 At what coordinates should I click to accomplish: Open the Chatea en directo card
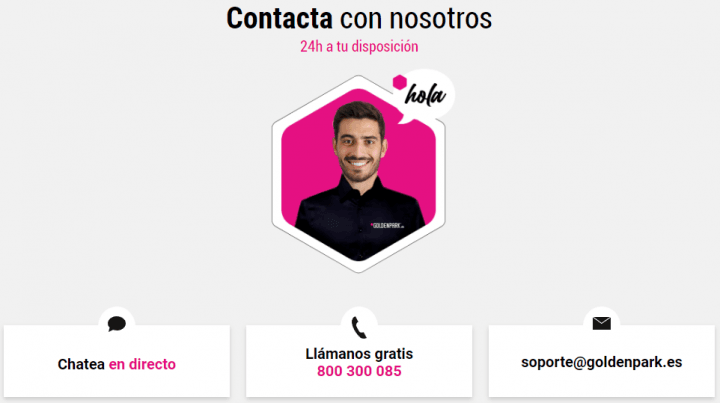pos(117,361)
